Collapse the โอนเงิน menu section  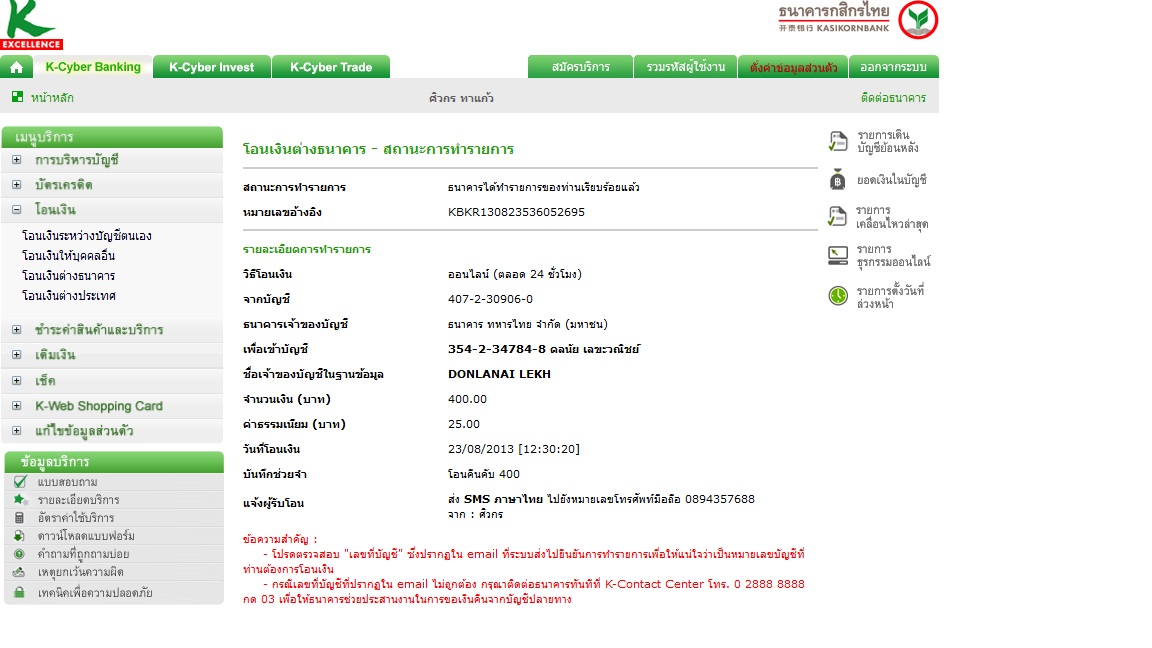point(16,209)
